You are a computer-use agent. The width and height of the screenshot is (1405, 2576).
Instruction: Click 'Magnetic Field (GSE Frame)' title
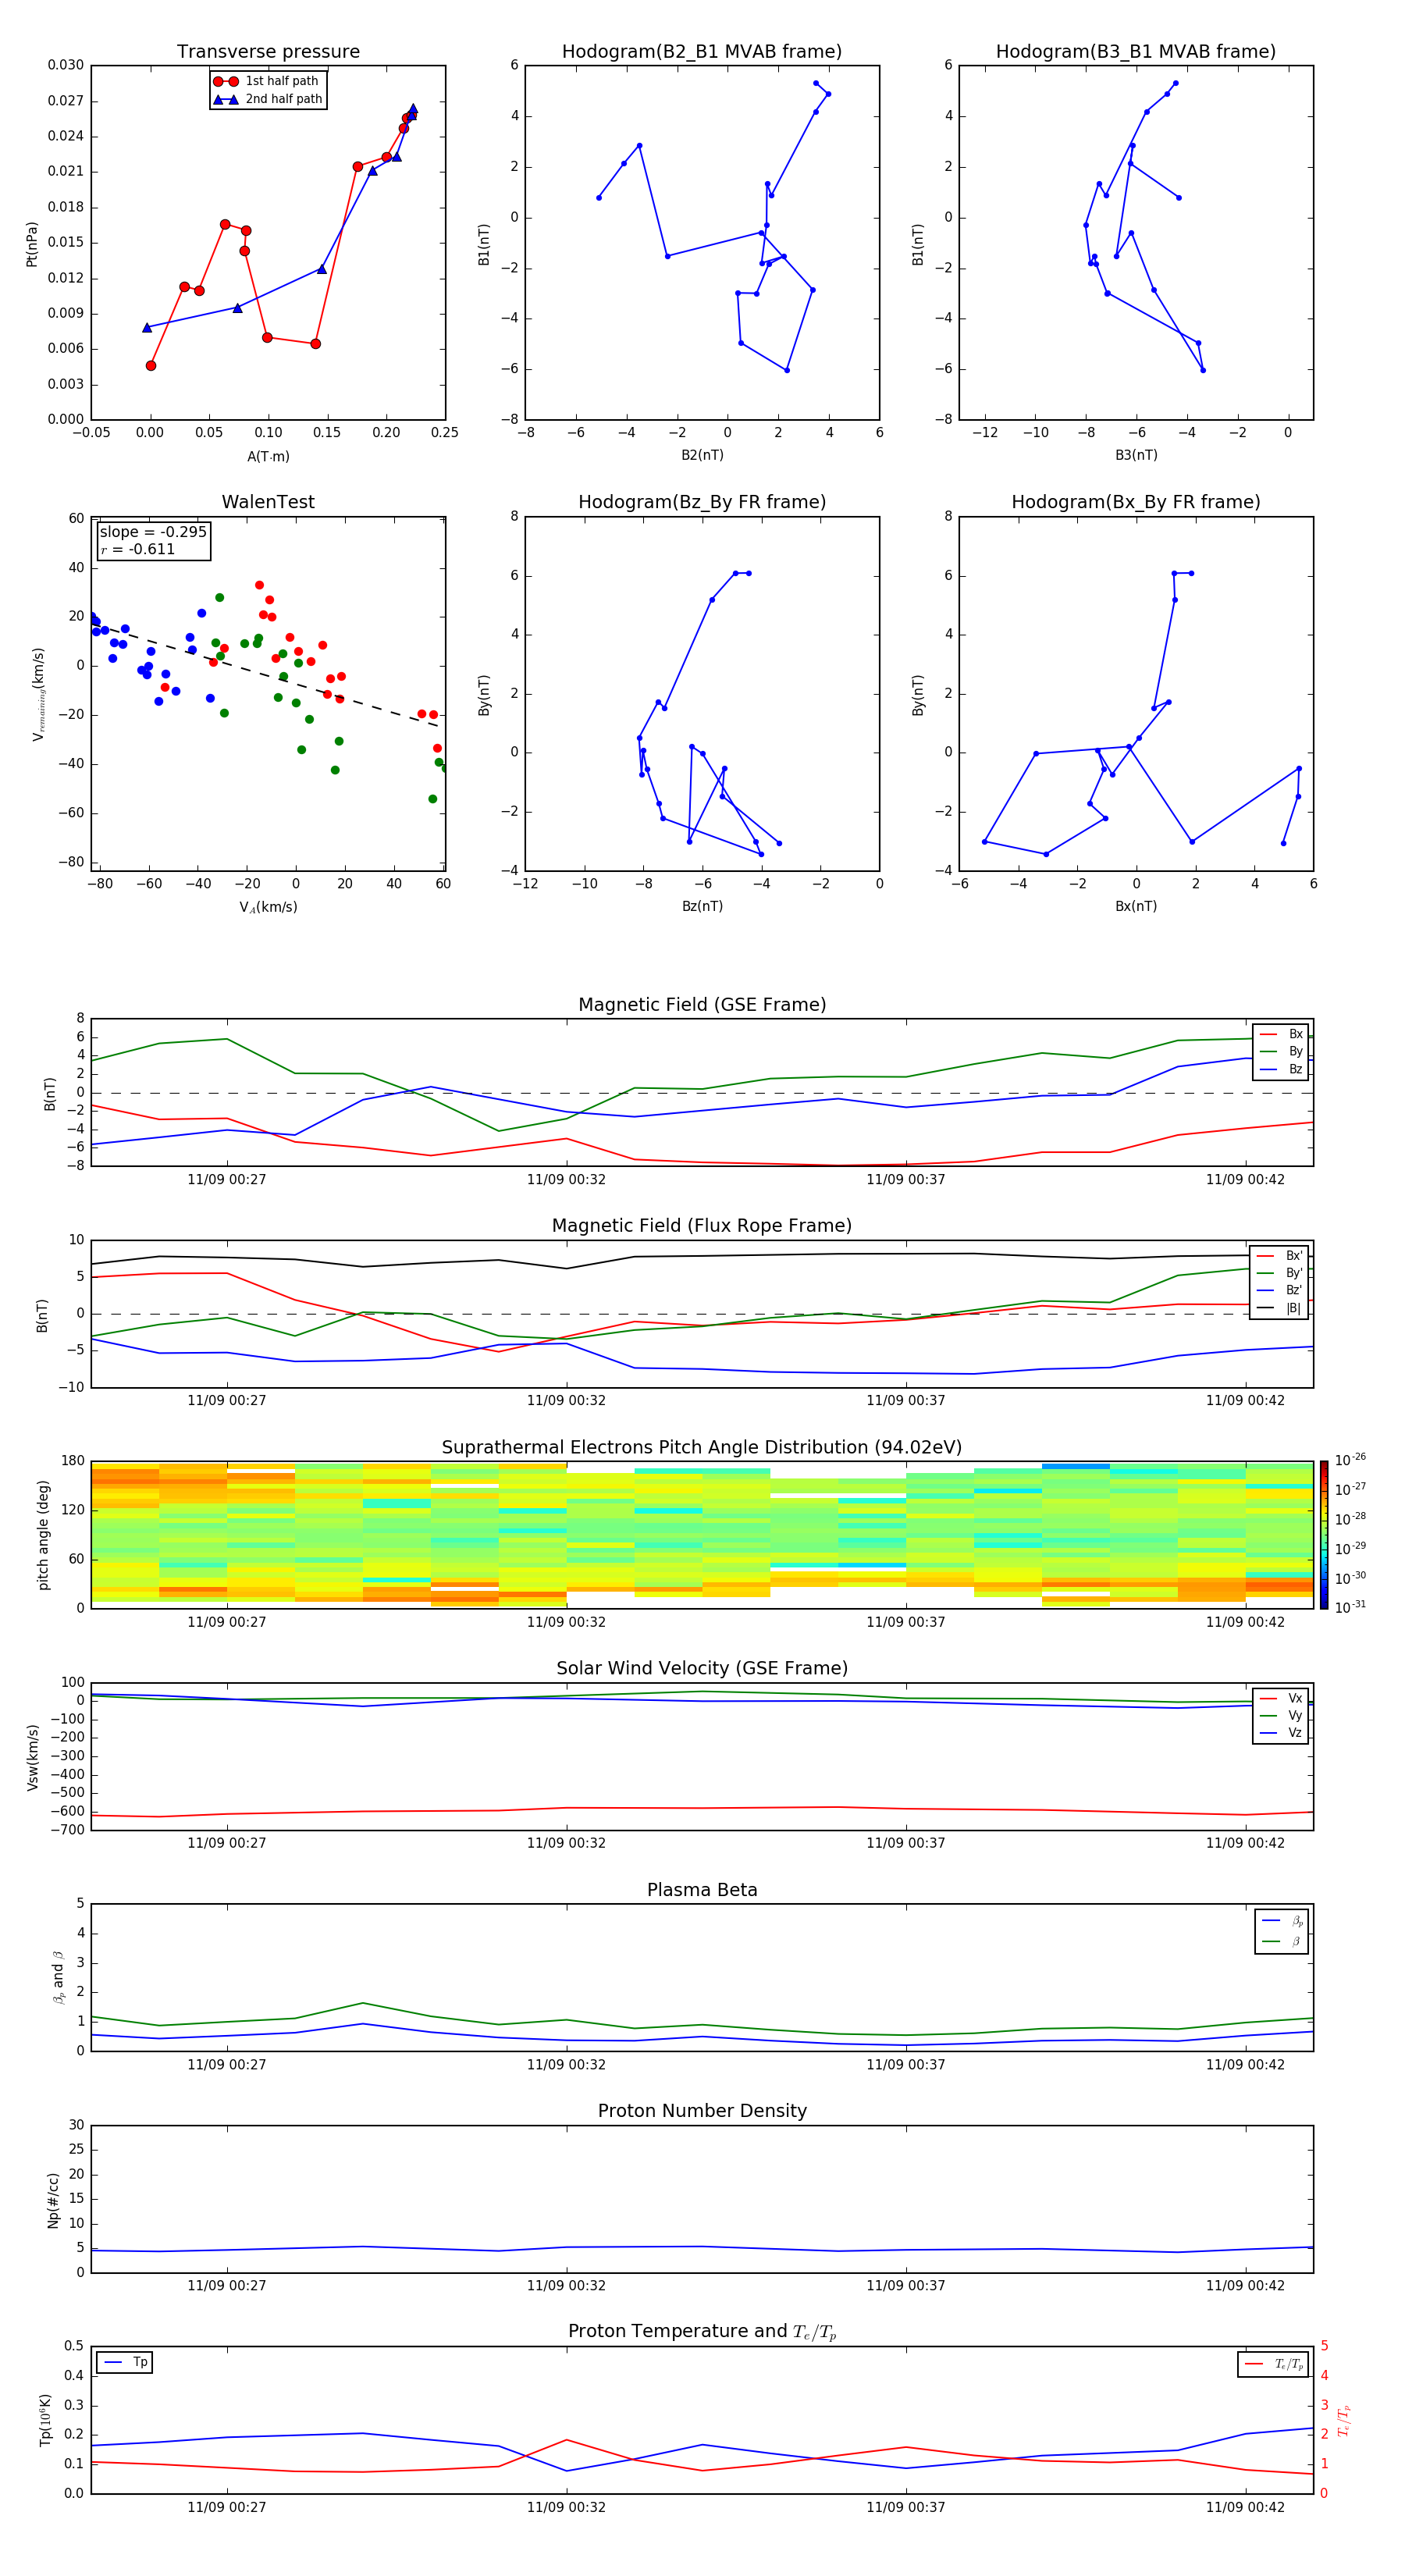[x=702, y=1005]
